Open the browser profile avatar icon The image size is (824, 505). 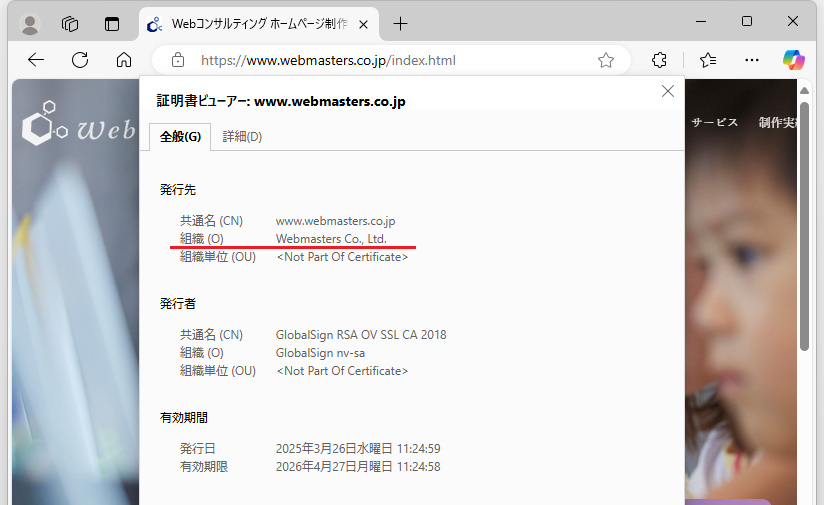(30, 24)
